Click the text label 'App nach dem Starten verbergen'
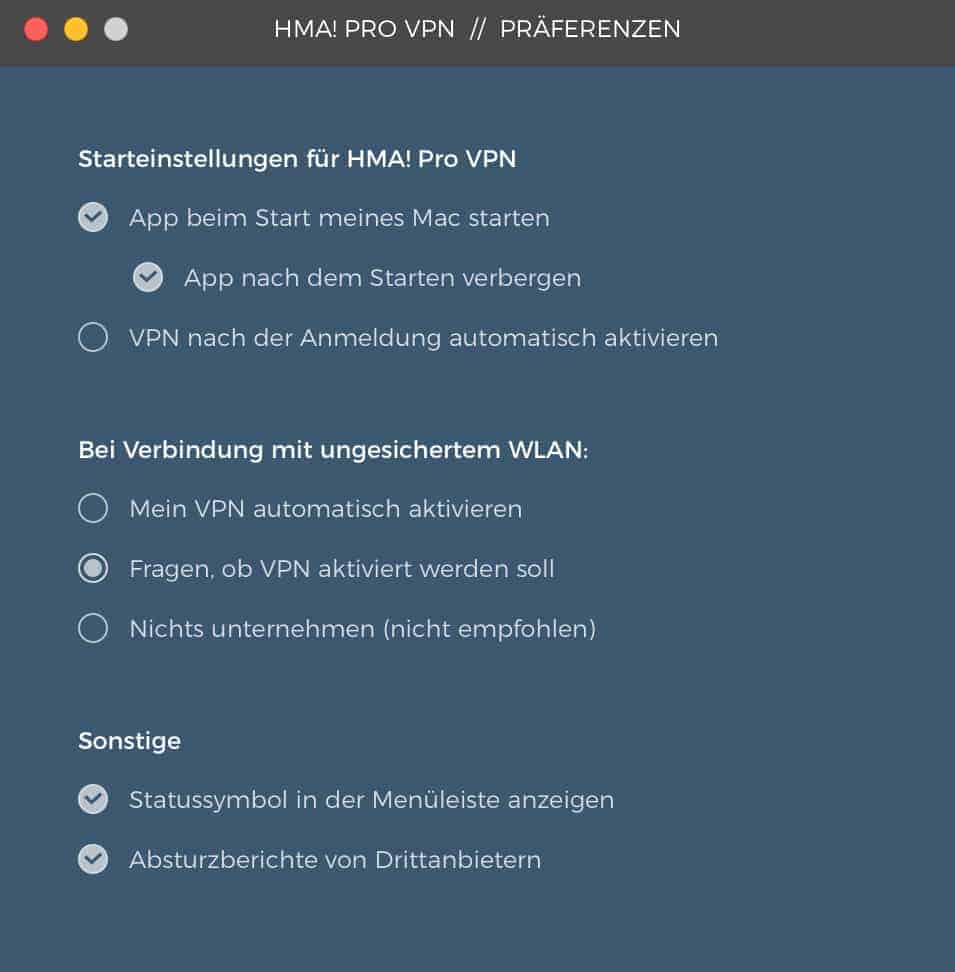The image size is (955, 972). point(383,278)
